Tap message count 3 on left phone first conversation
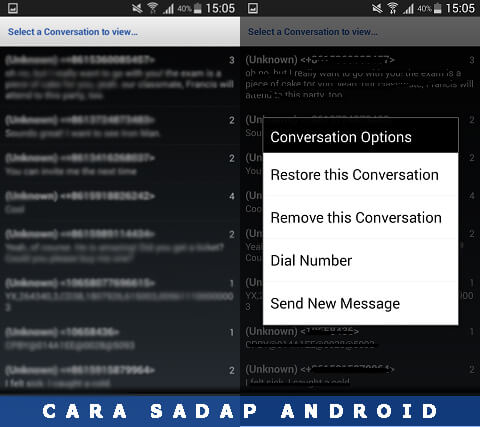 [232, 60]
